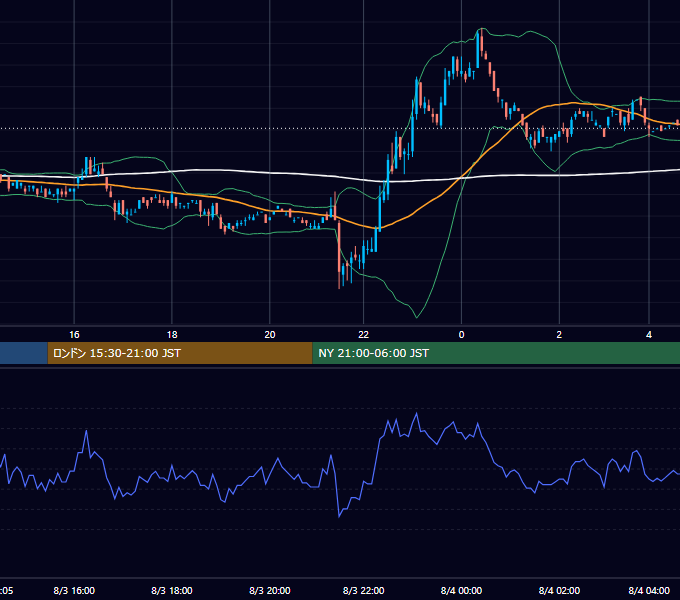Click the 4 hour label on chart axis
Screen dimensions: 680x600
tap(649, 334)
